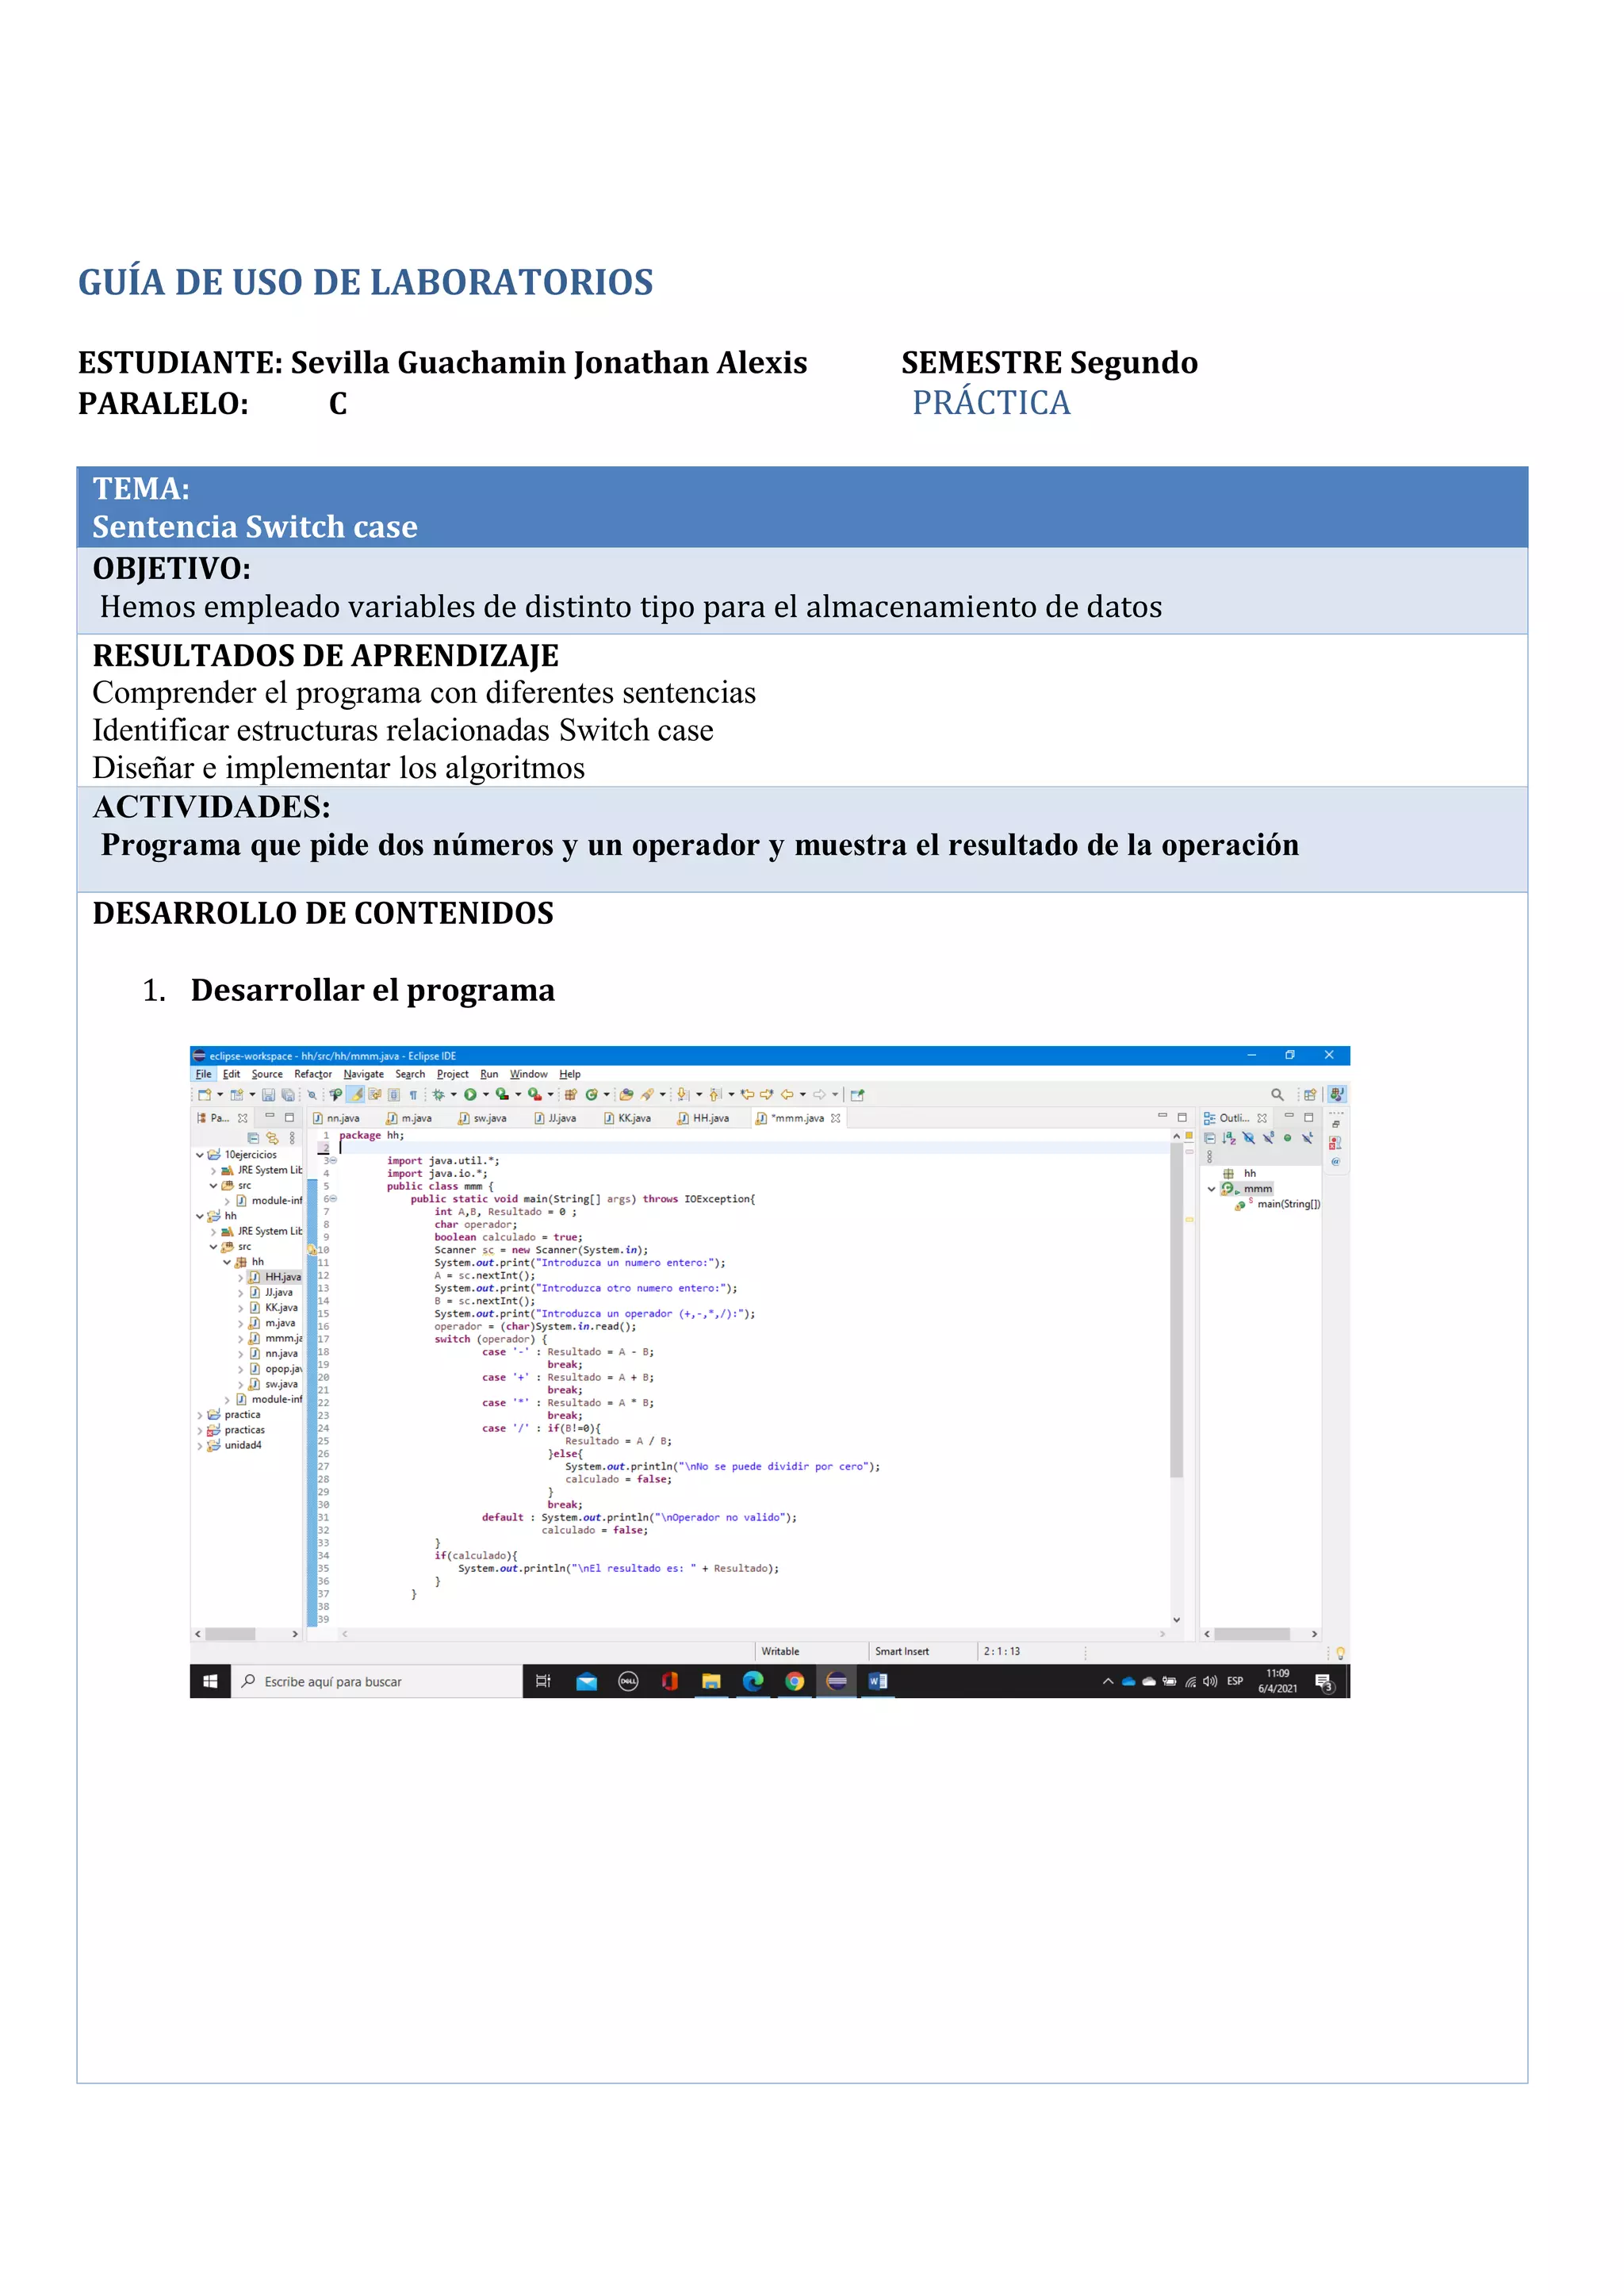Expand the practica project in tree
Viewport: 1624px width, 2296px height.
(200, 1415)
